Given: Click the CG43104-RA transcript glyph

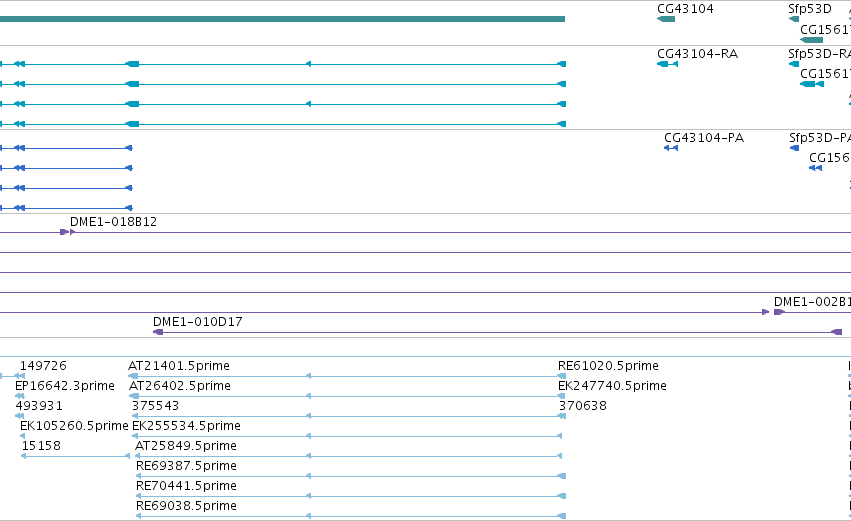Looking at the screenshot, I should [x=668, y=64].
